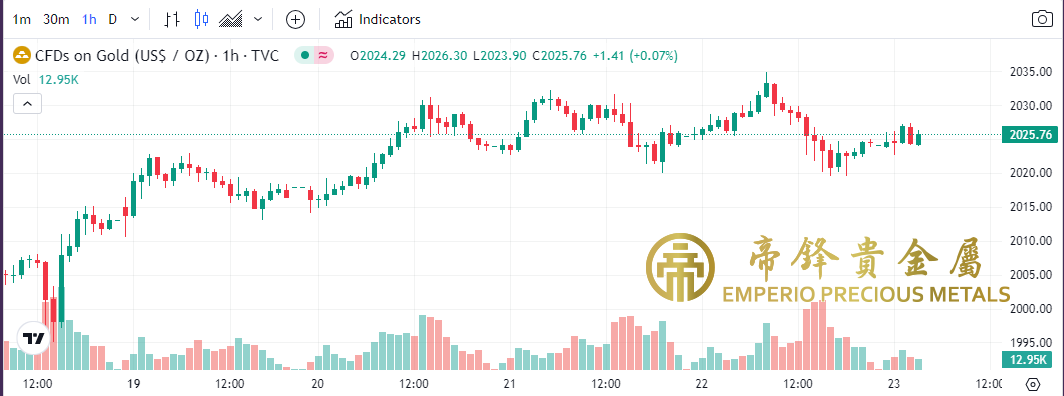Select the candlestick chart style icon

coord(201,20)
